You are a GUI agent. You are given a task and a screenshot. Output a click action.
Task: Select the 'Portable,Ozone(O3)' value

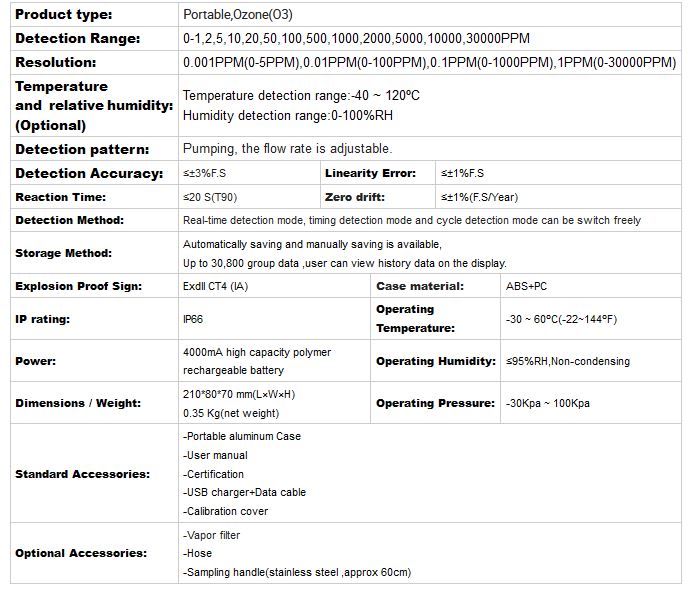coord(238,15)
